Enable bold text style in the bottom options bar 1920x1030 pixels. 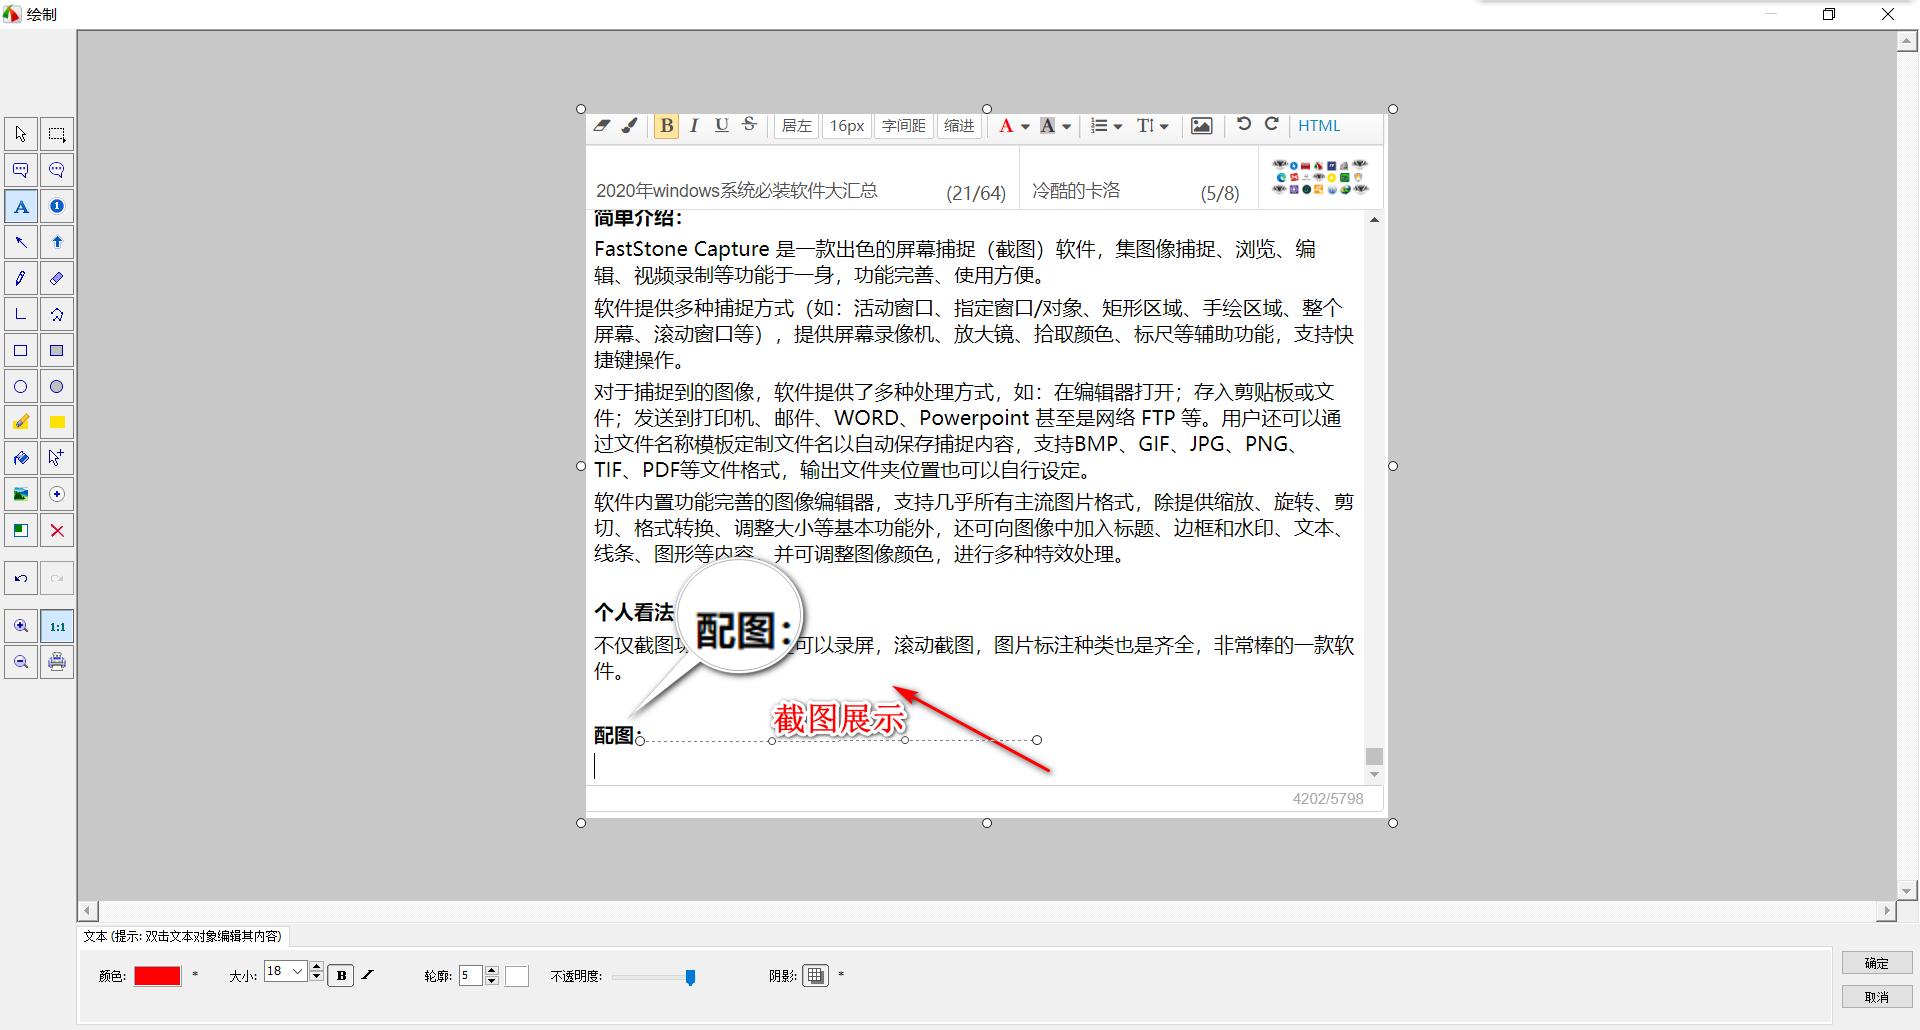pos(341,975)
